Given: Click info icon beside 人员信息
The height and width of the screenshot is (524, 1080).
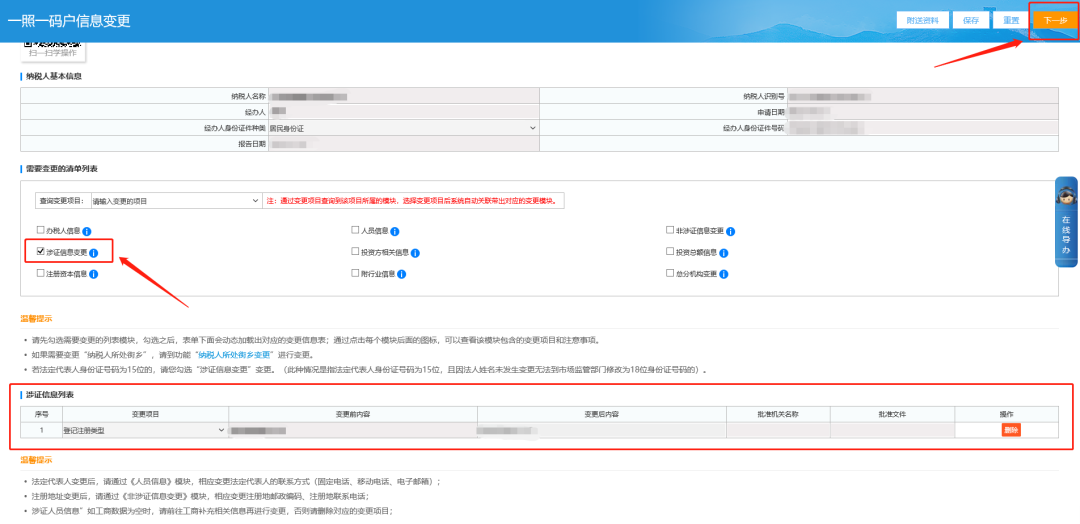Looking at the screenshot, I should (395, 232).
